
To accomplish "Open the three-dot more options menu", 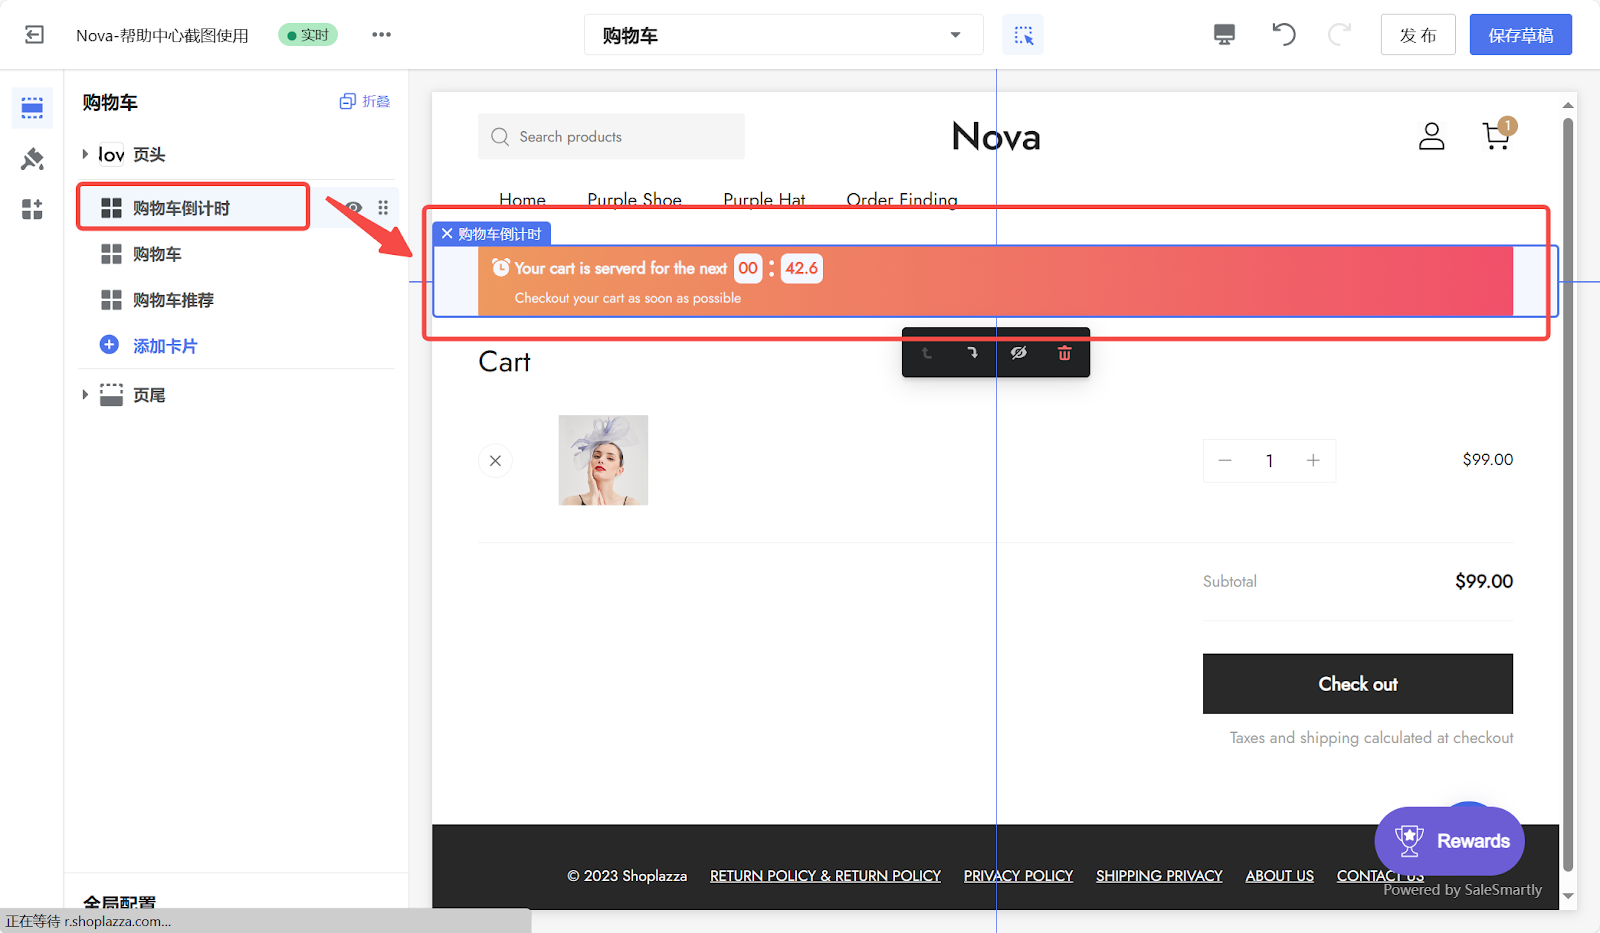I will (381, 35).
